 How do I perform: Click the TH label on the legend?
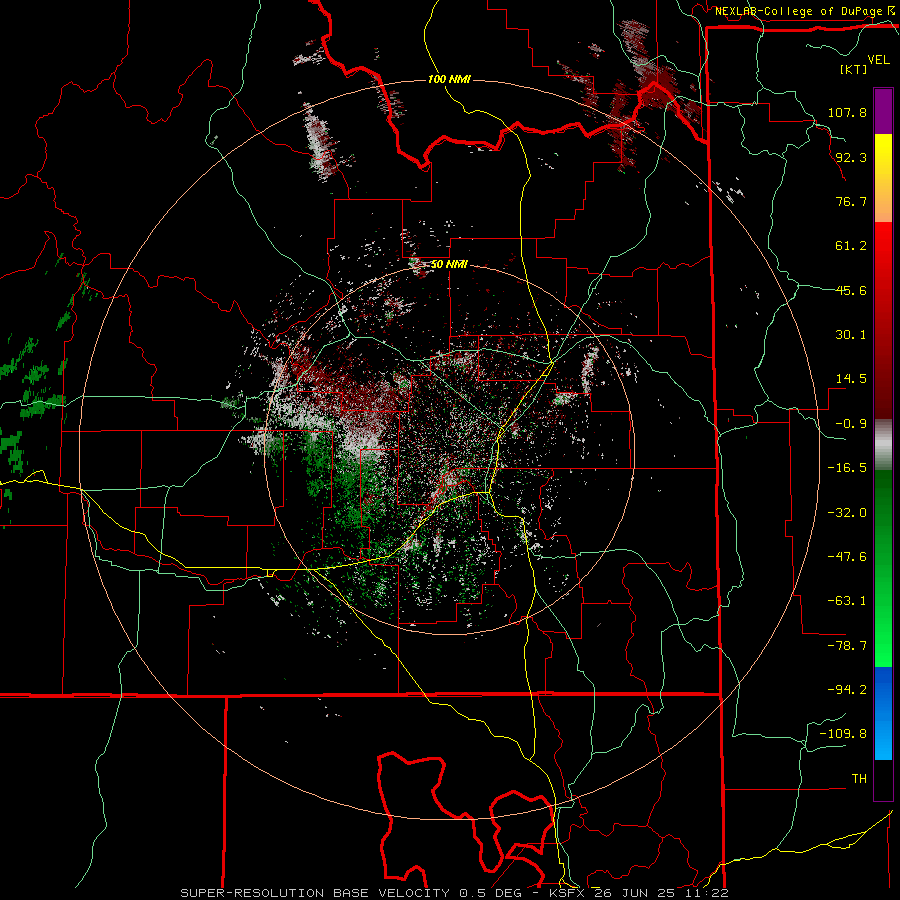(x=859, y=779)
